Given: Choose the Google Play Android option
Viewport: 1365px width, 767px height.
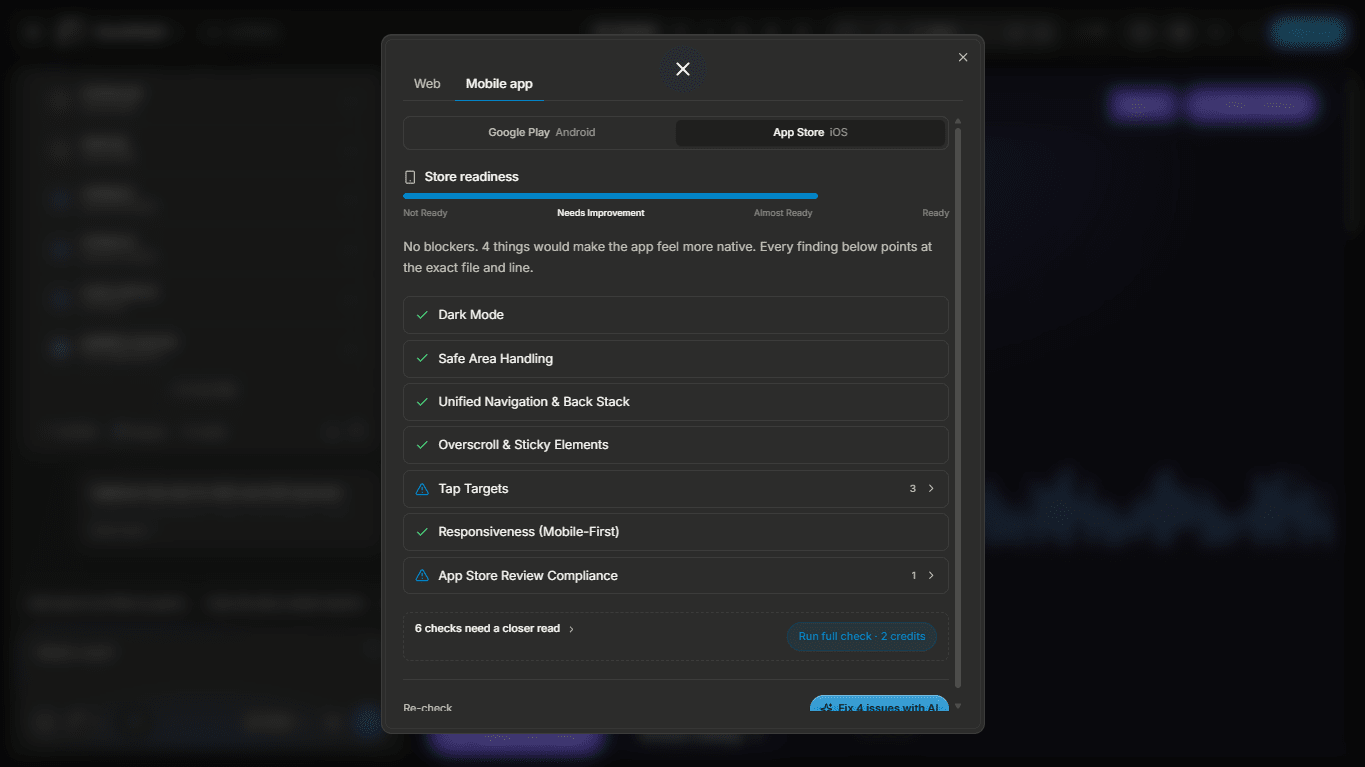Looking at the screenshot, I should coord(541,132).
